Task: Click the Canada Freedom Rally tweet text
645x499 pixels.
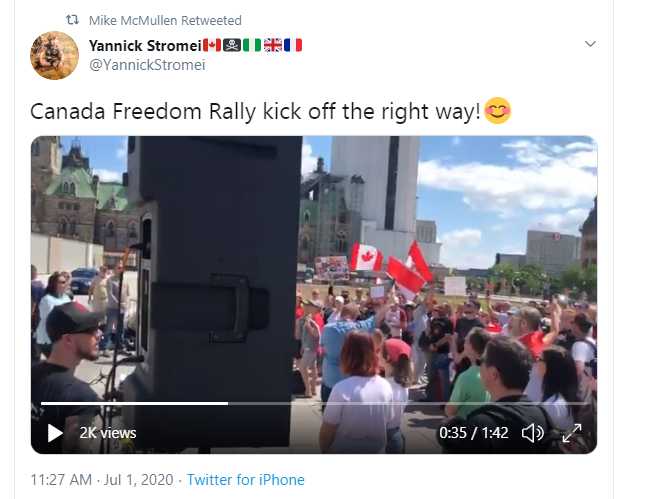Action: (x=255, y=111)
